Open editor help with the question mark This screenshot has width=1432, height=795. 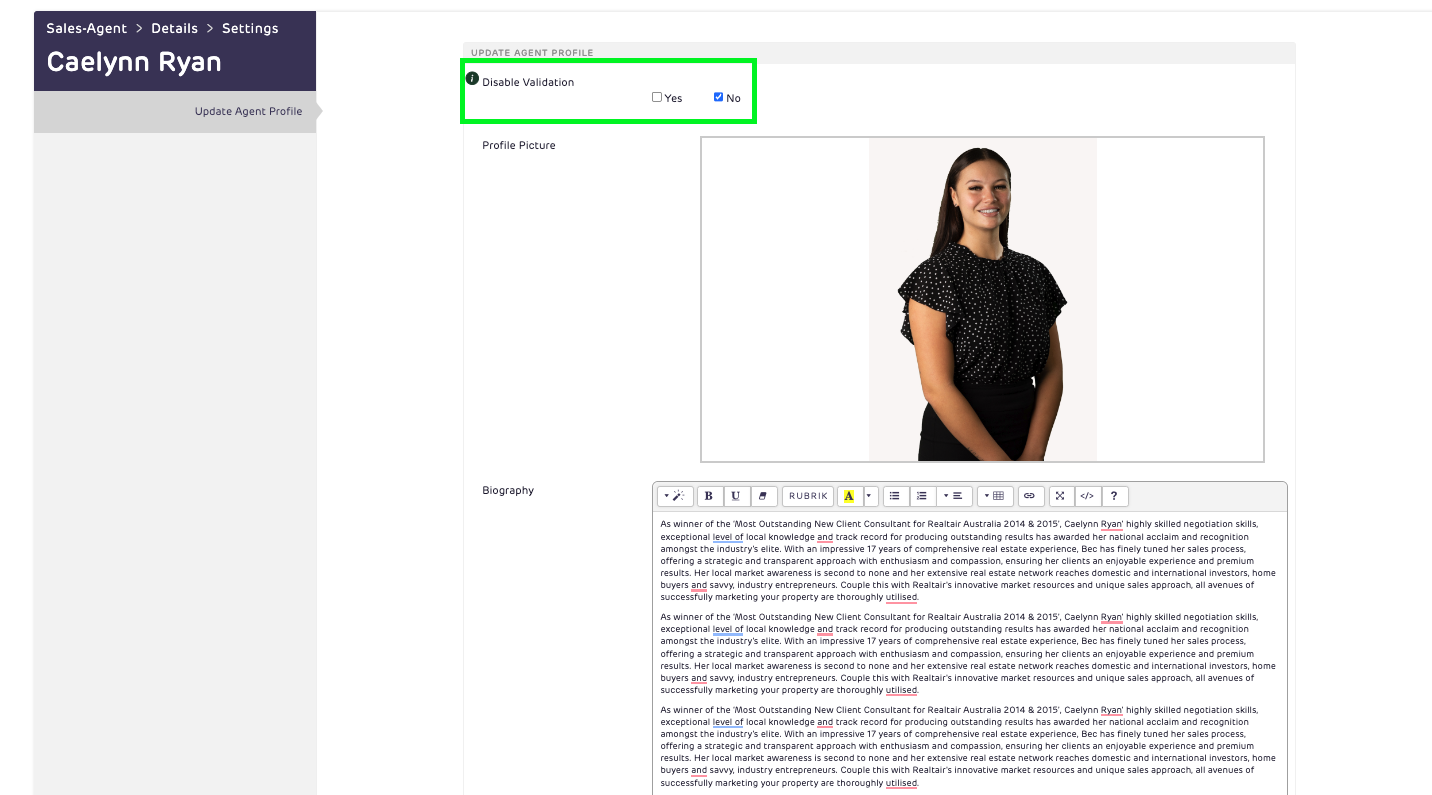click(x=1114, y=496)
